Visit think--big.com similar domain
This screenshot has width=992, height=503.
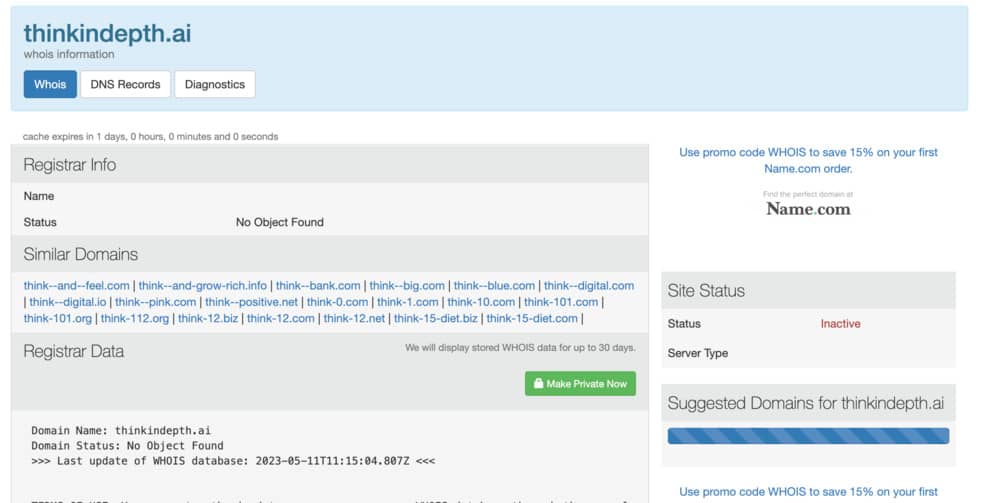pyautogui.click(x=407, y=285)
